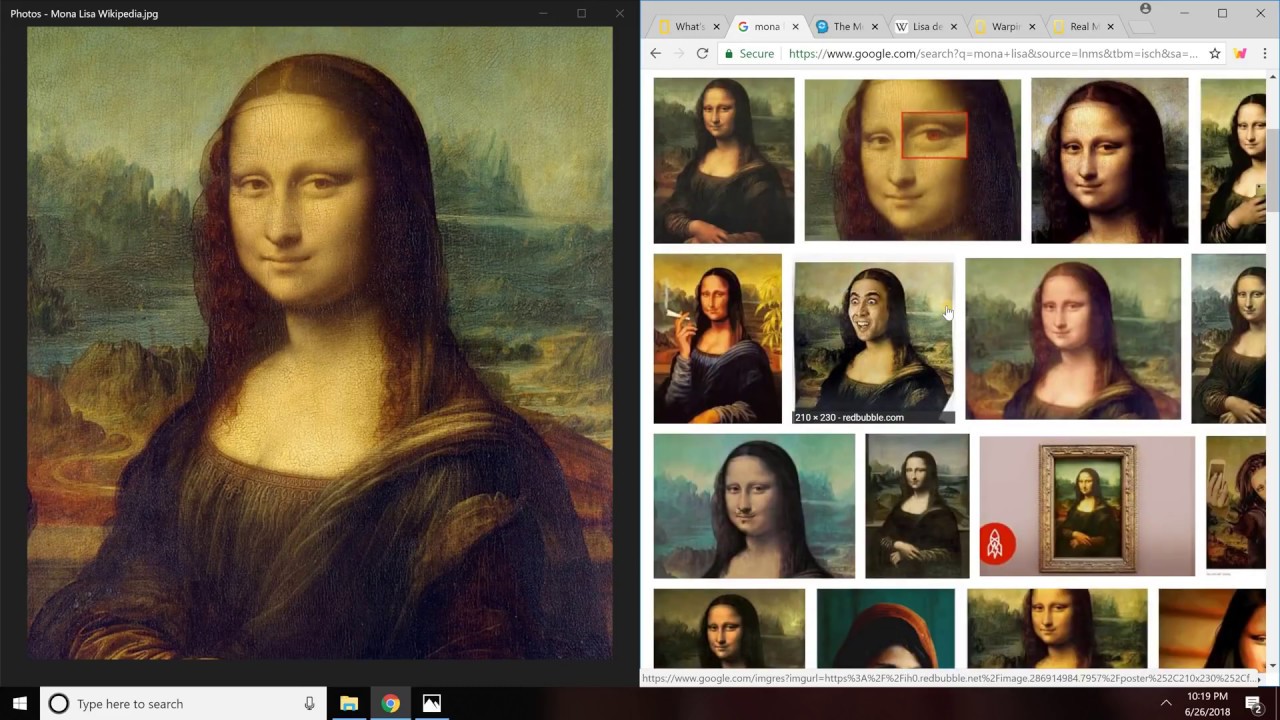Click the Chrome taskbar icon
Viewport: 1280px width, 720px height.
pos(390,704)
